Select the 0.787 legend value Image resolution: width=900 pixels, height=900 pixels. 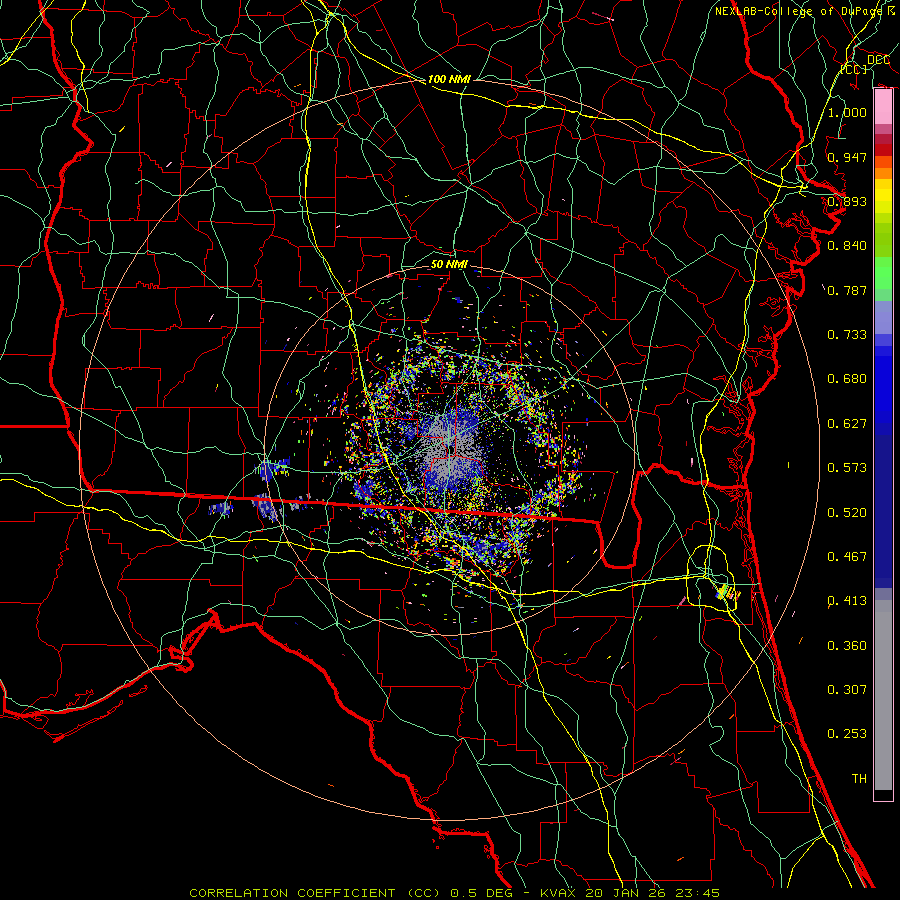tap(847, 290)
